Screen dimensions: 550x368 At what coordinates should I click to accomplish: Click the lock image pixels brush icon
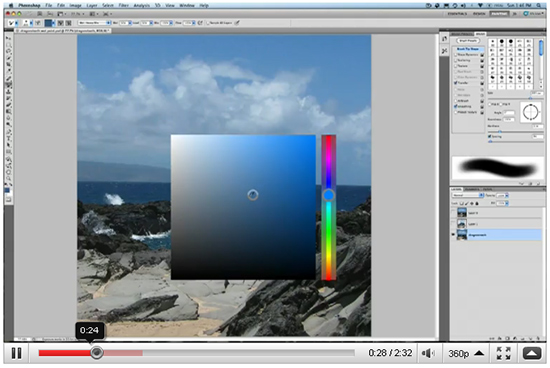coord(467,203)
